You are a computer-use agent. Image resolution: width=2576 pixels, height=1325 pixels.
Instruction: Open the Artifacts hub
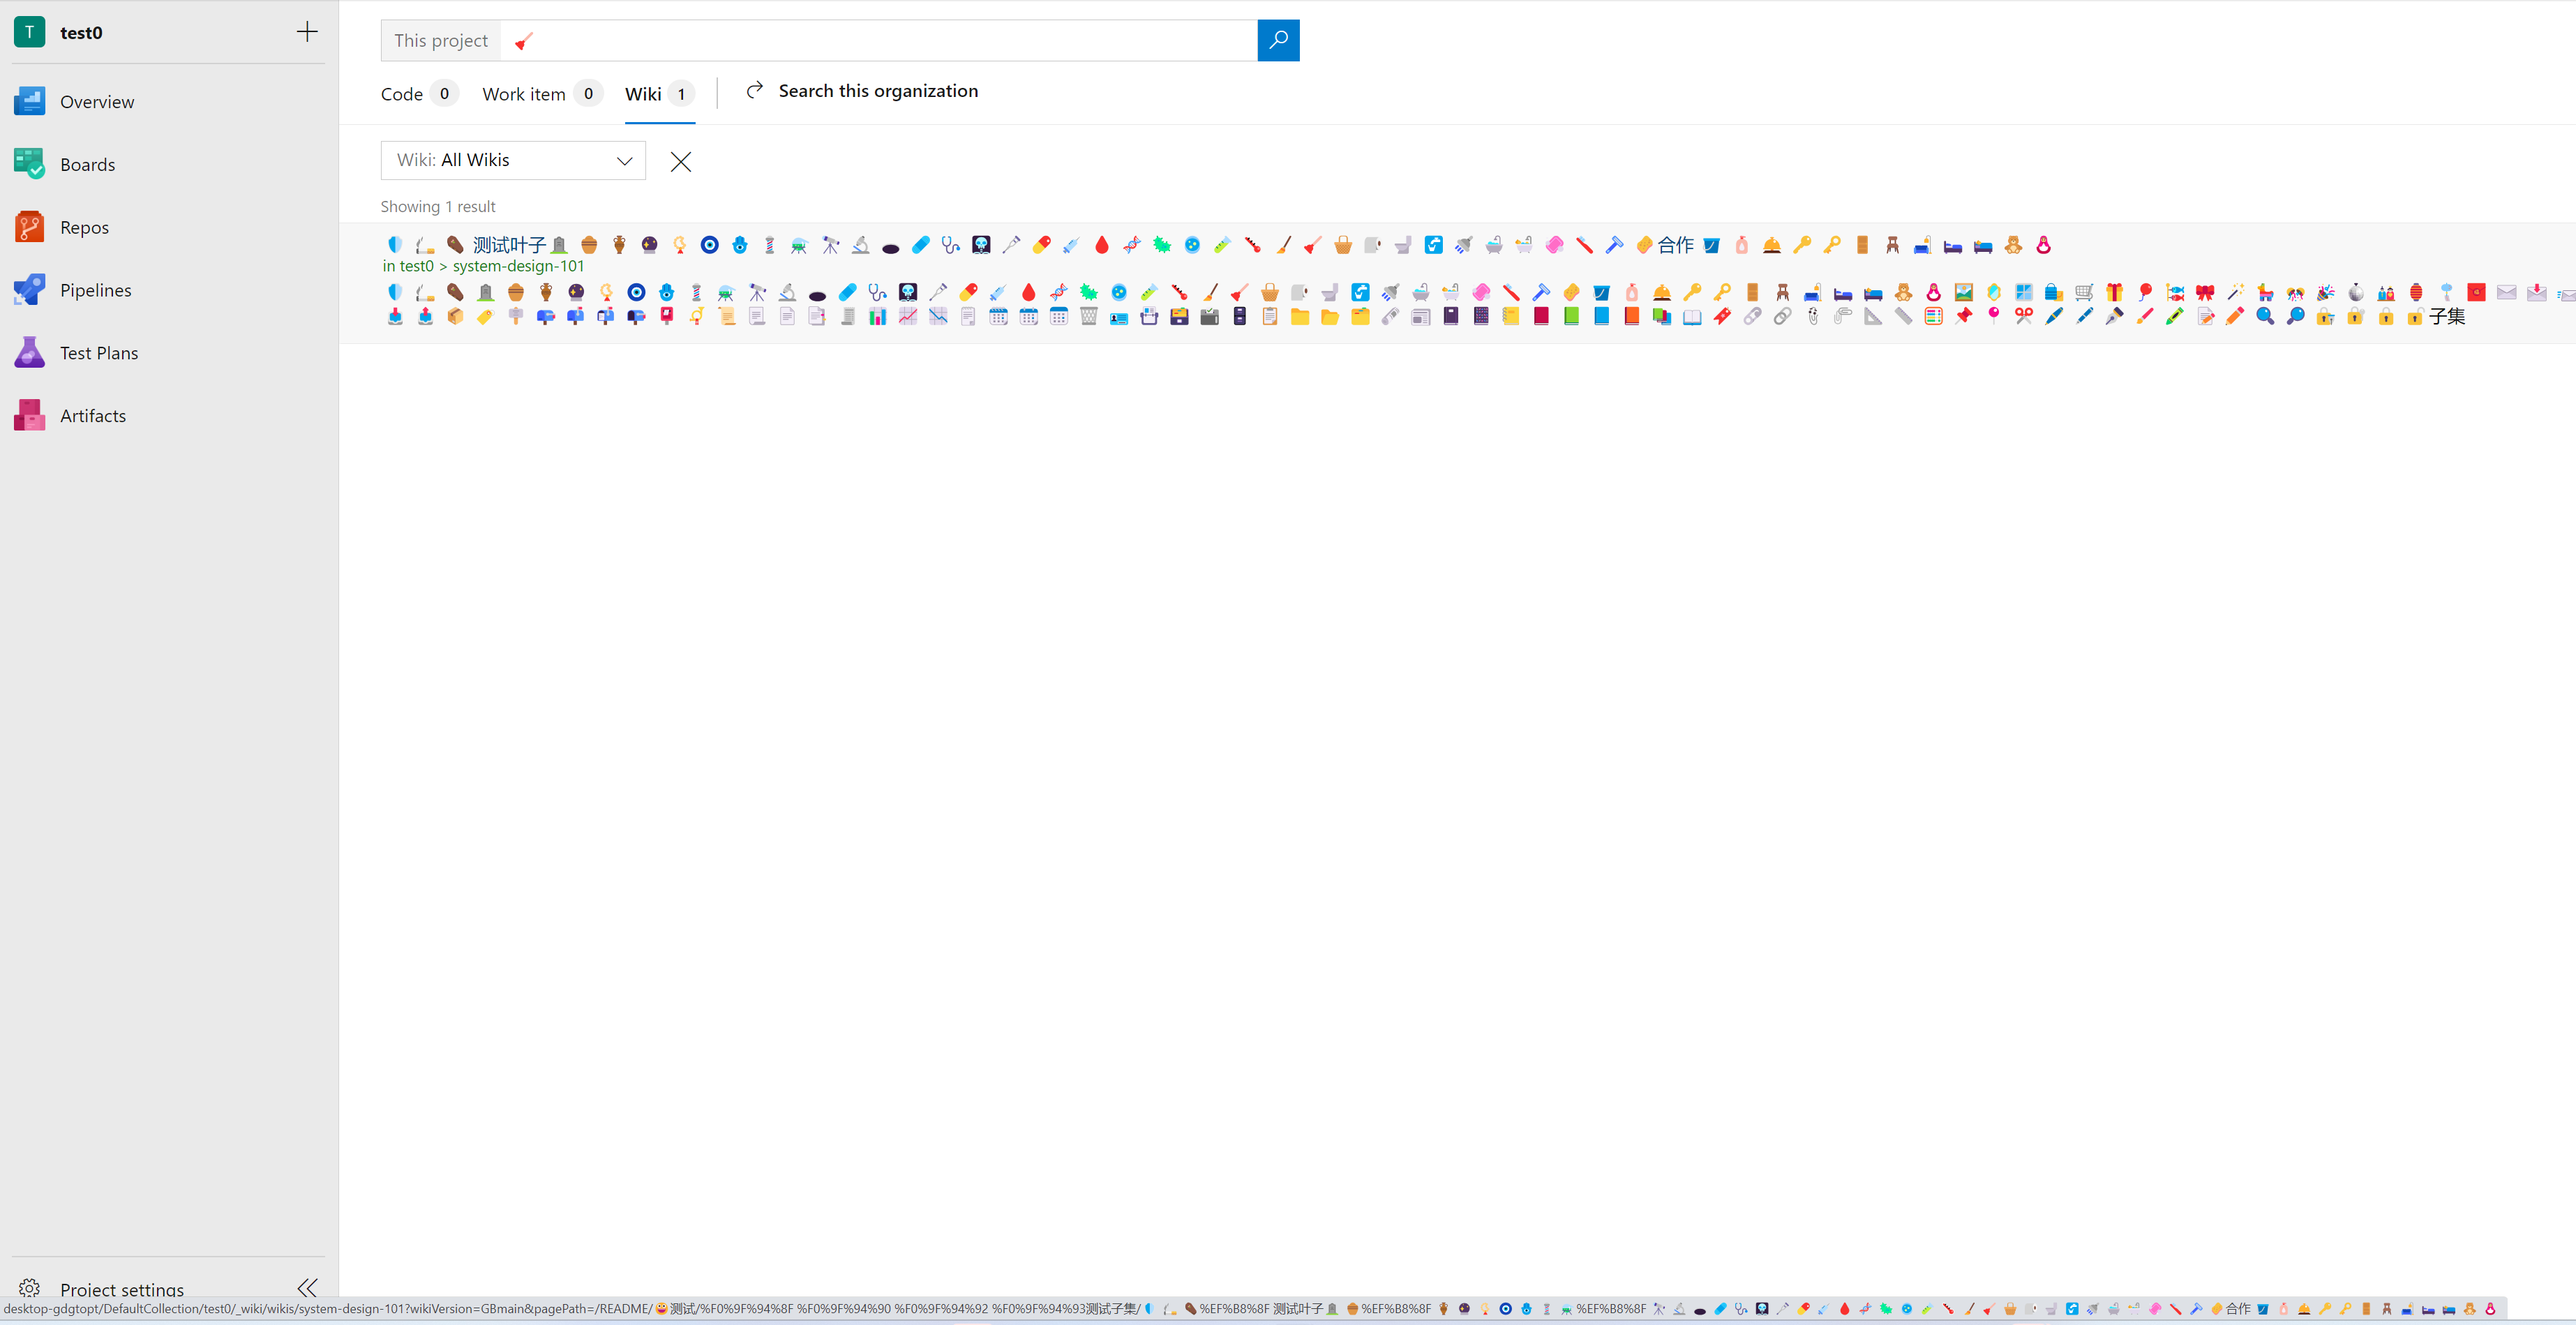pyautogui.click(x=92, y=416)
